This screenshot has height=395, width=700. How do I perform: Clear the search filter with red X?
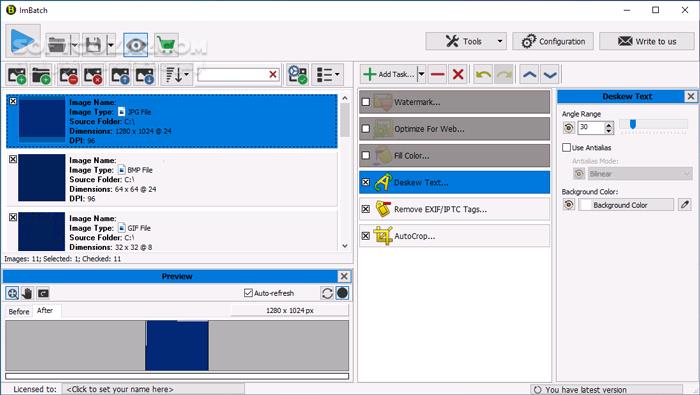tap(273, 75)
